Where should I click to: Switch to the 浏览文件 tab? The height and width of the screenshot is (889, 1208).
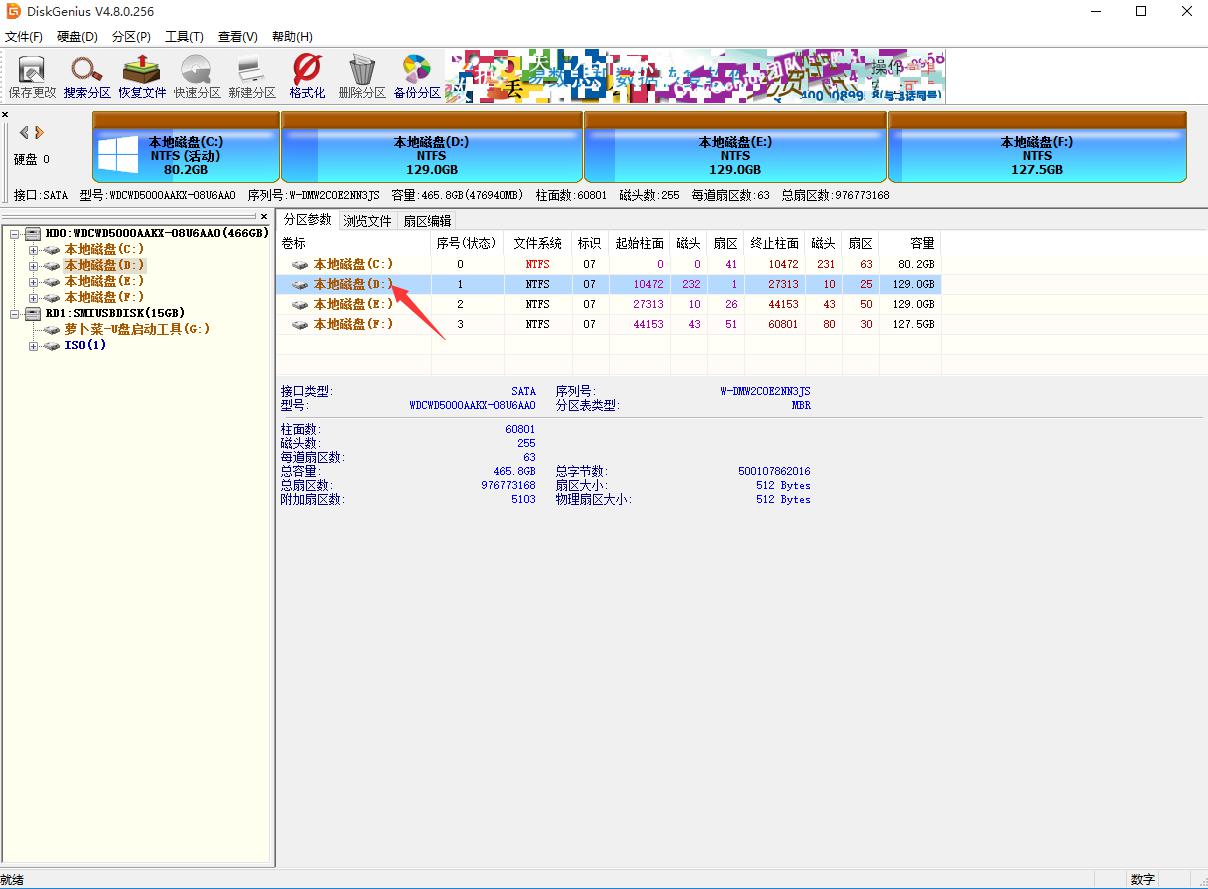point(367,221)
